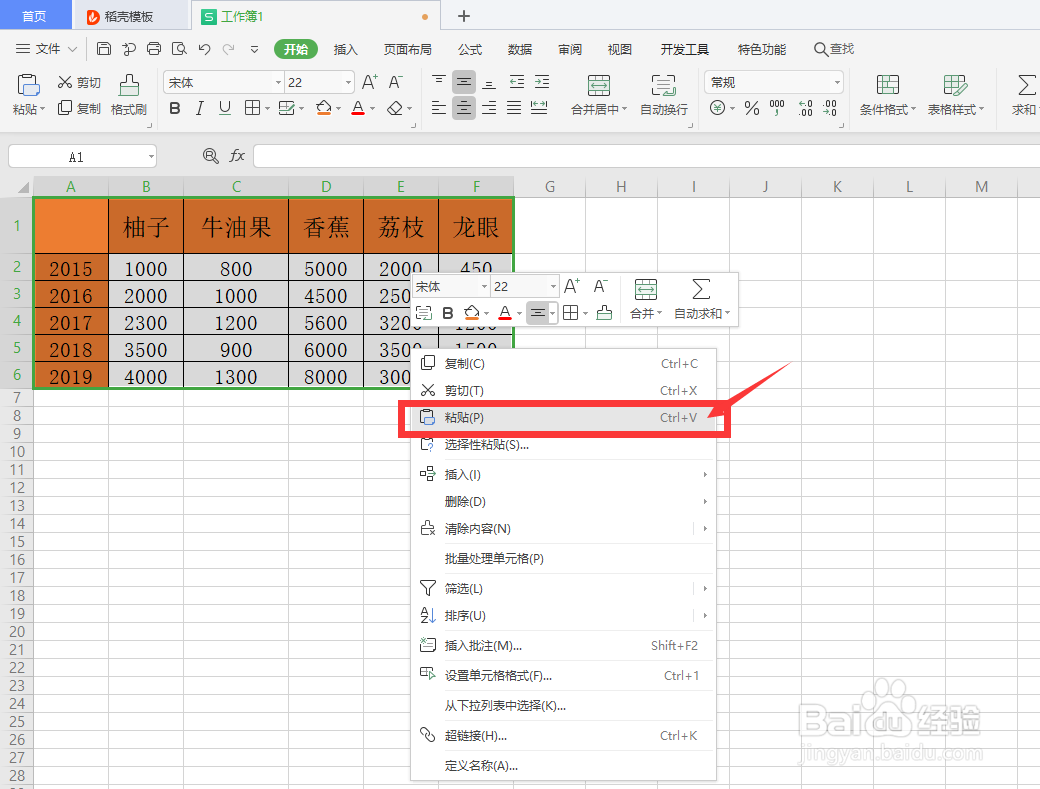1040x789 pixels.
Task: Choose 选择性粘贴(S) in context menu
Action: pyautogui.click(x=564, y=445)
